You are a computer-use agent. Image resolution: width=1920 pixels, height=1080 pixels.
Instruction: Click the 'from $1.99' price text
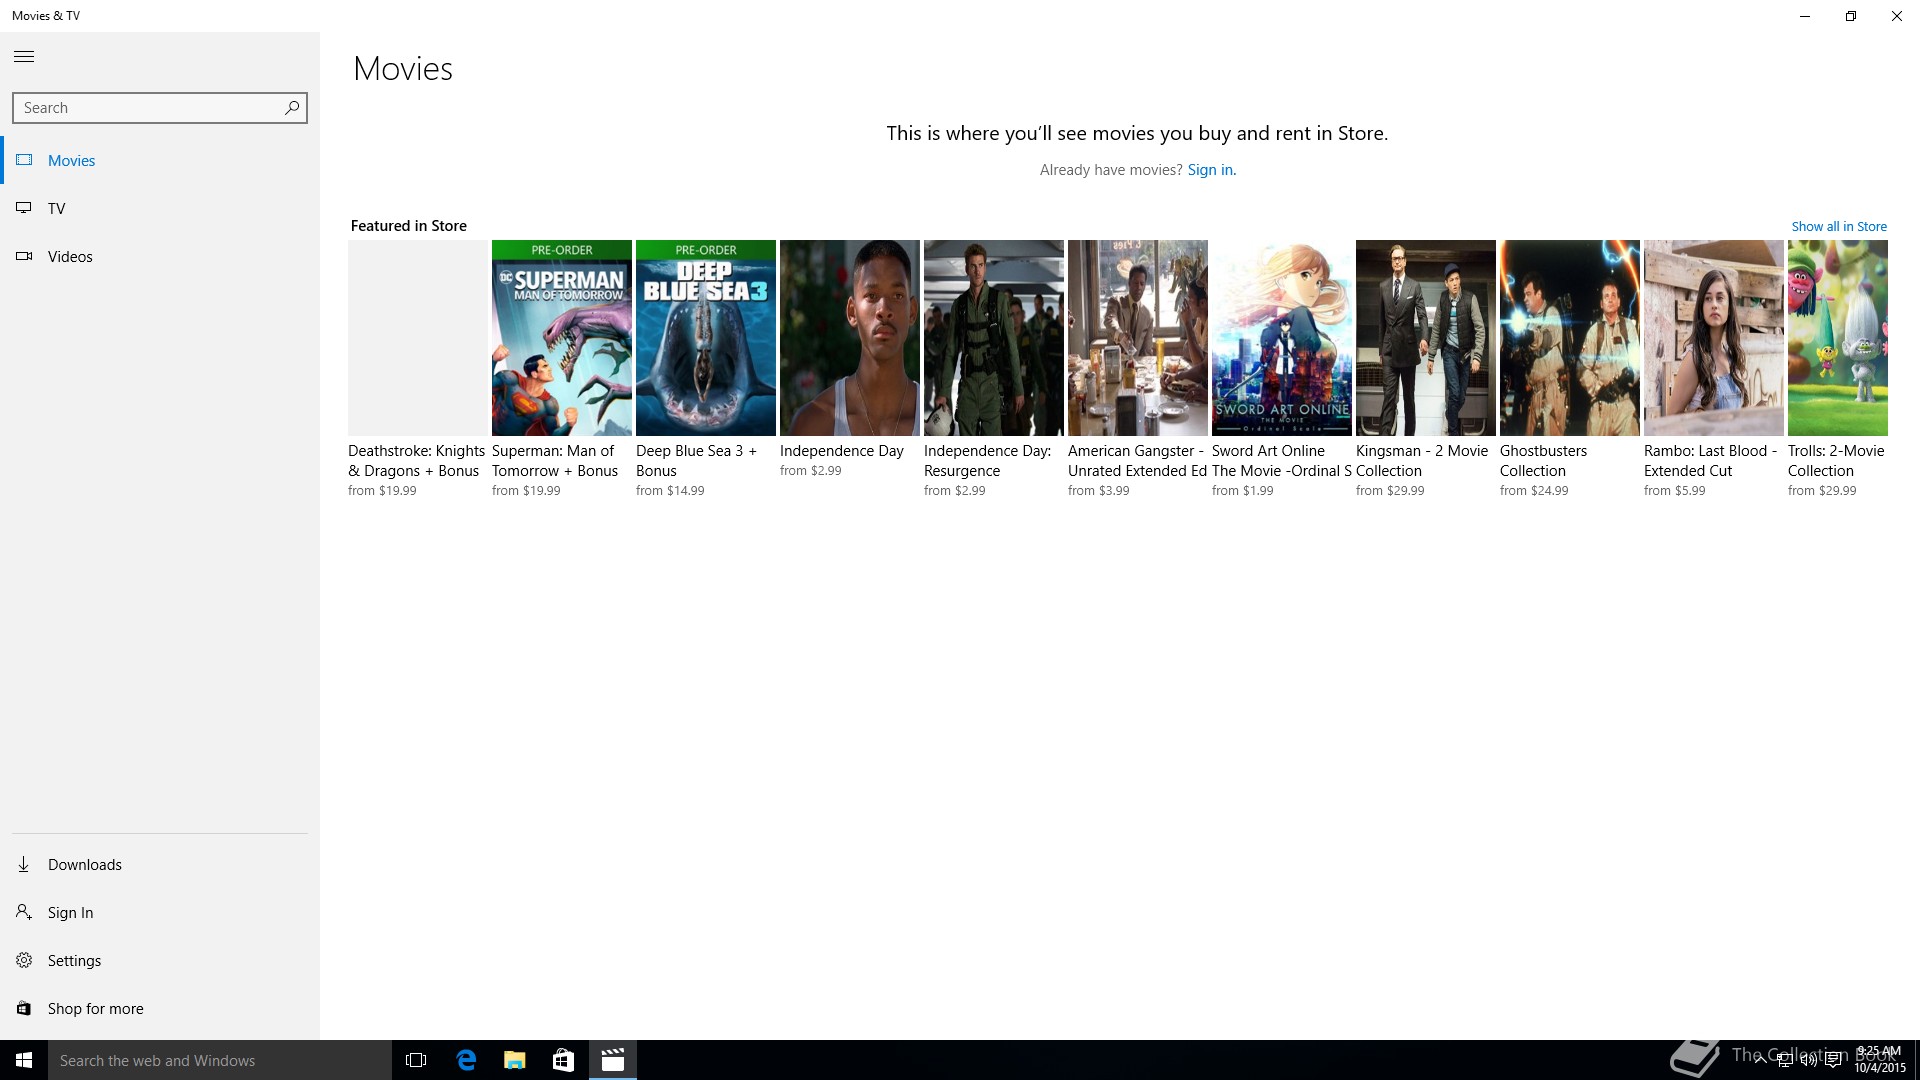click(1243, 491)
